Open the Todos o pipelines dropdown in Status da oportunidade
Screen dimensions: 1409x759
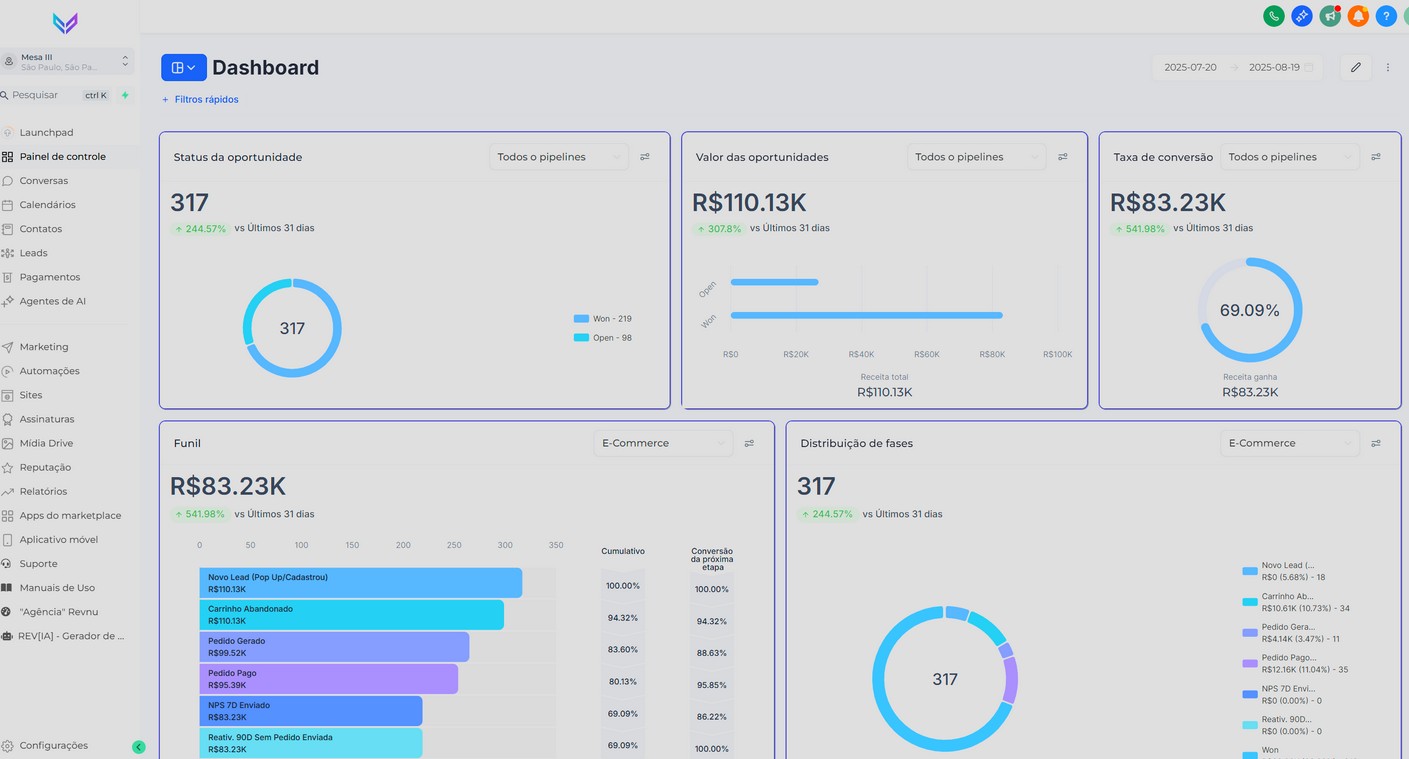(x=559, y=157)
